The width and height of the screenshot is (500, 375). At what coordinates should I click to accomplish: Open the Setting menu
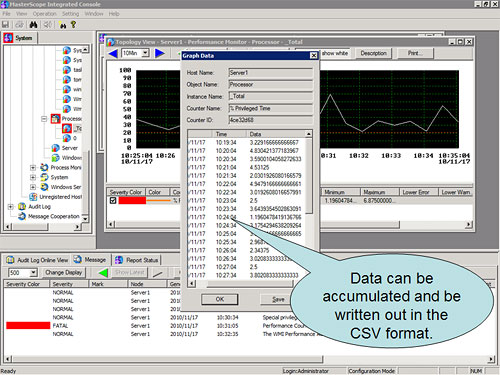point(70,14)
